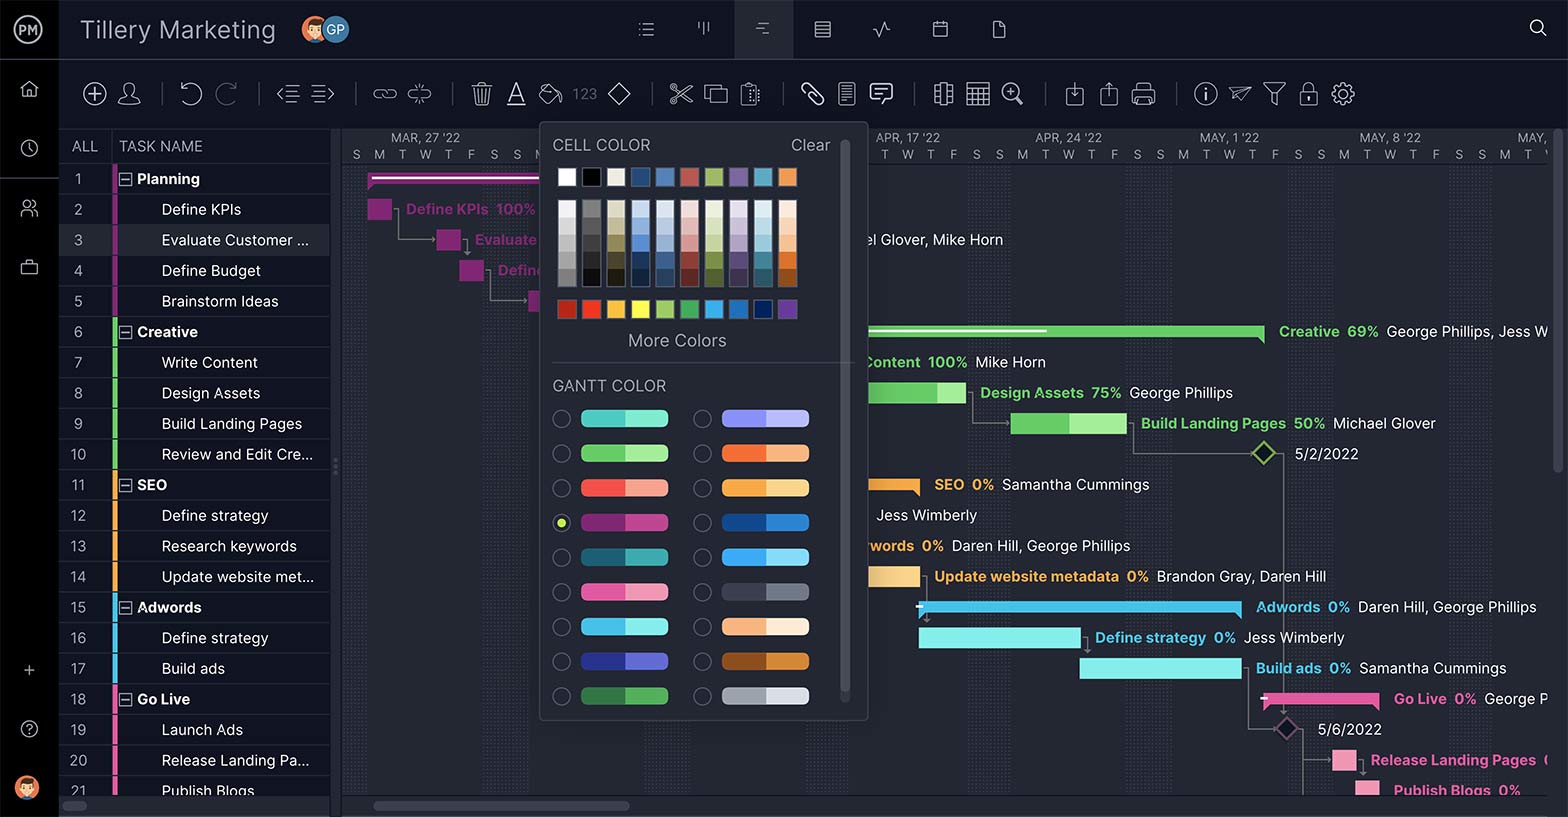Pick the yellow cell color swatch
1568x817 pixels.
pos(640,310)
